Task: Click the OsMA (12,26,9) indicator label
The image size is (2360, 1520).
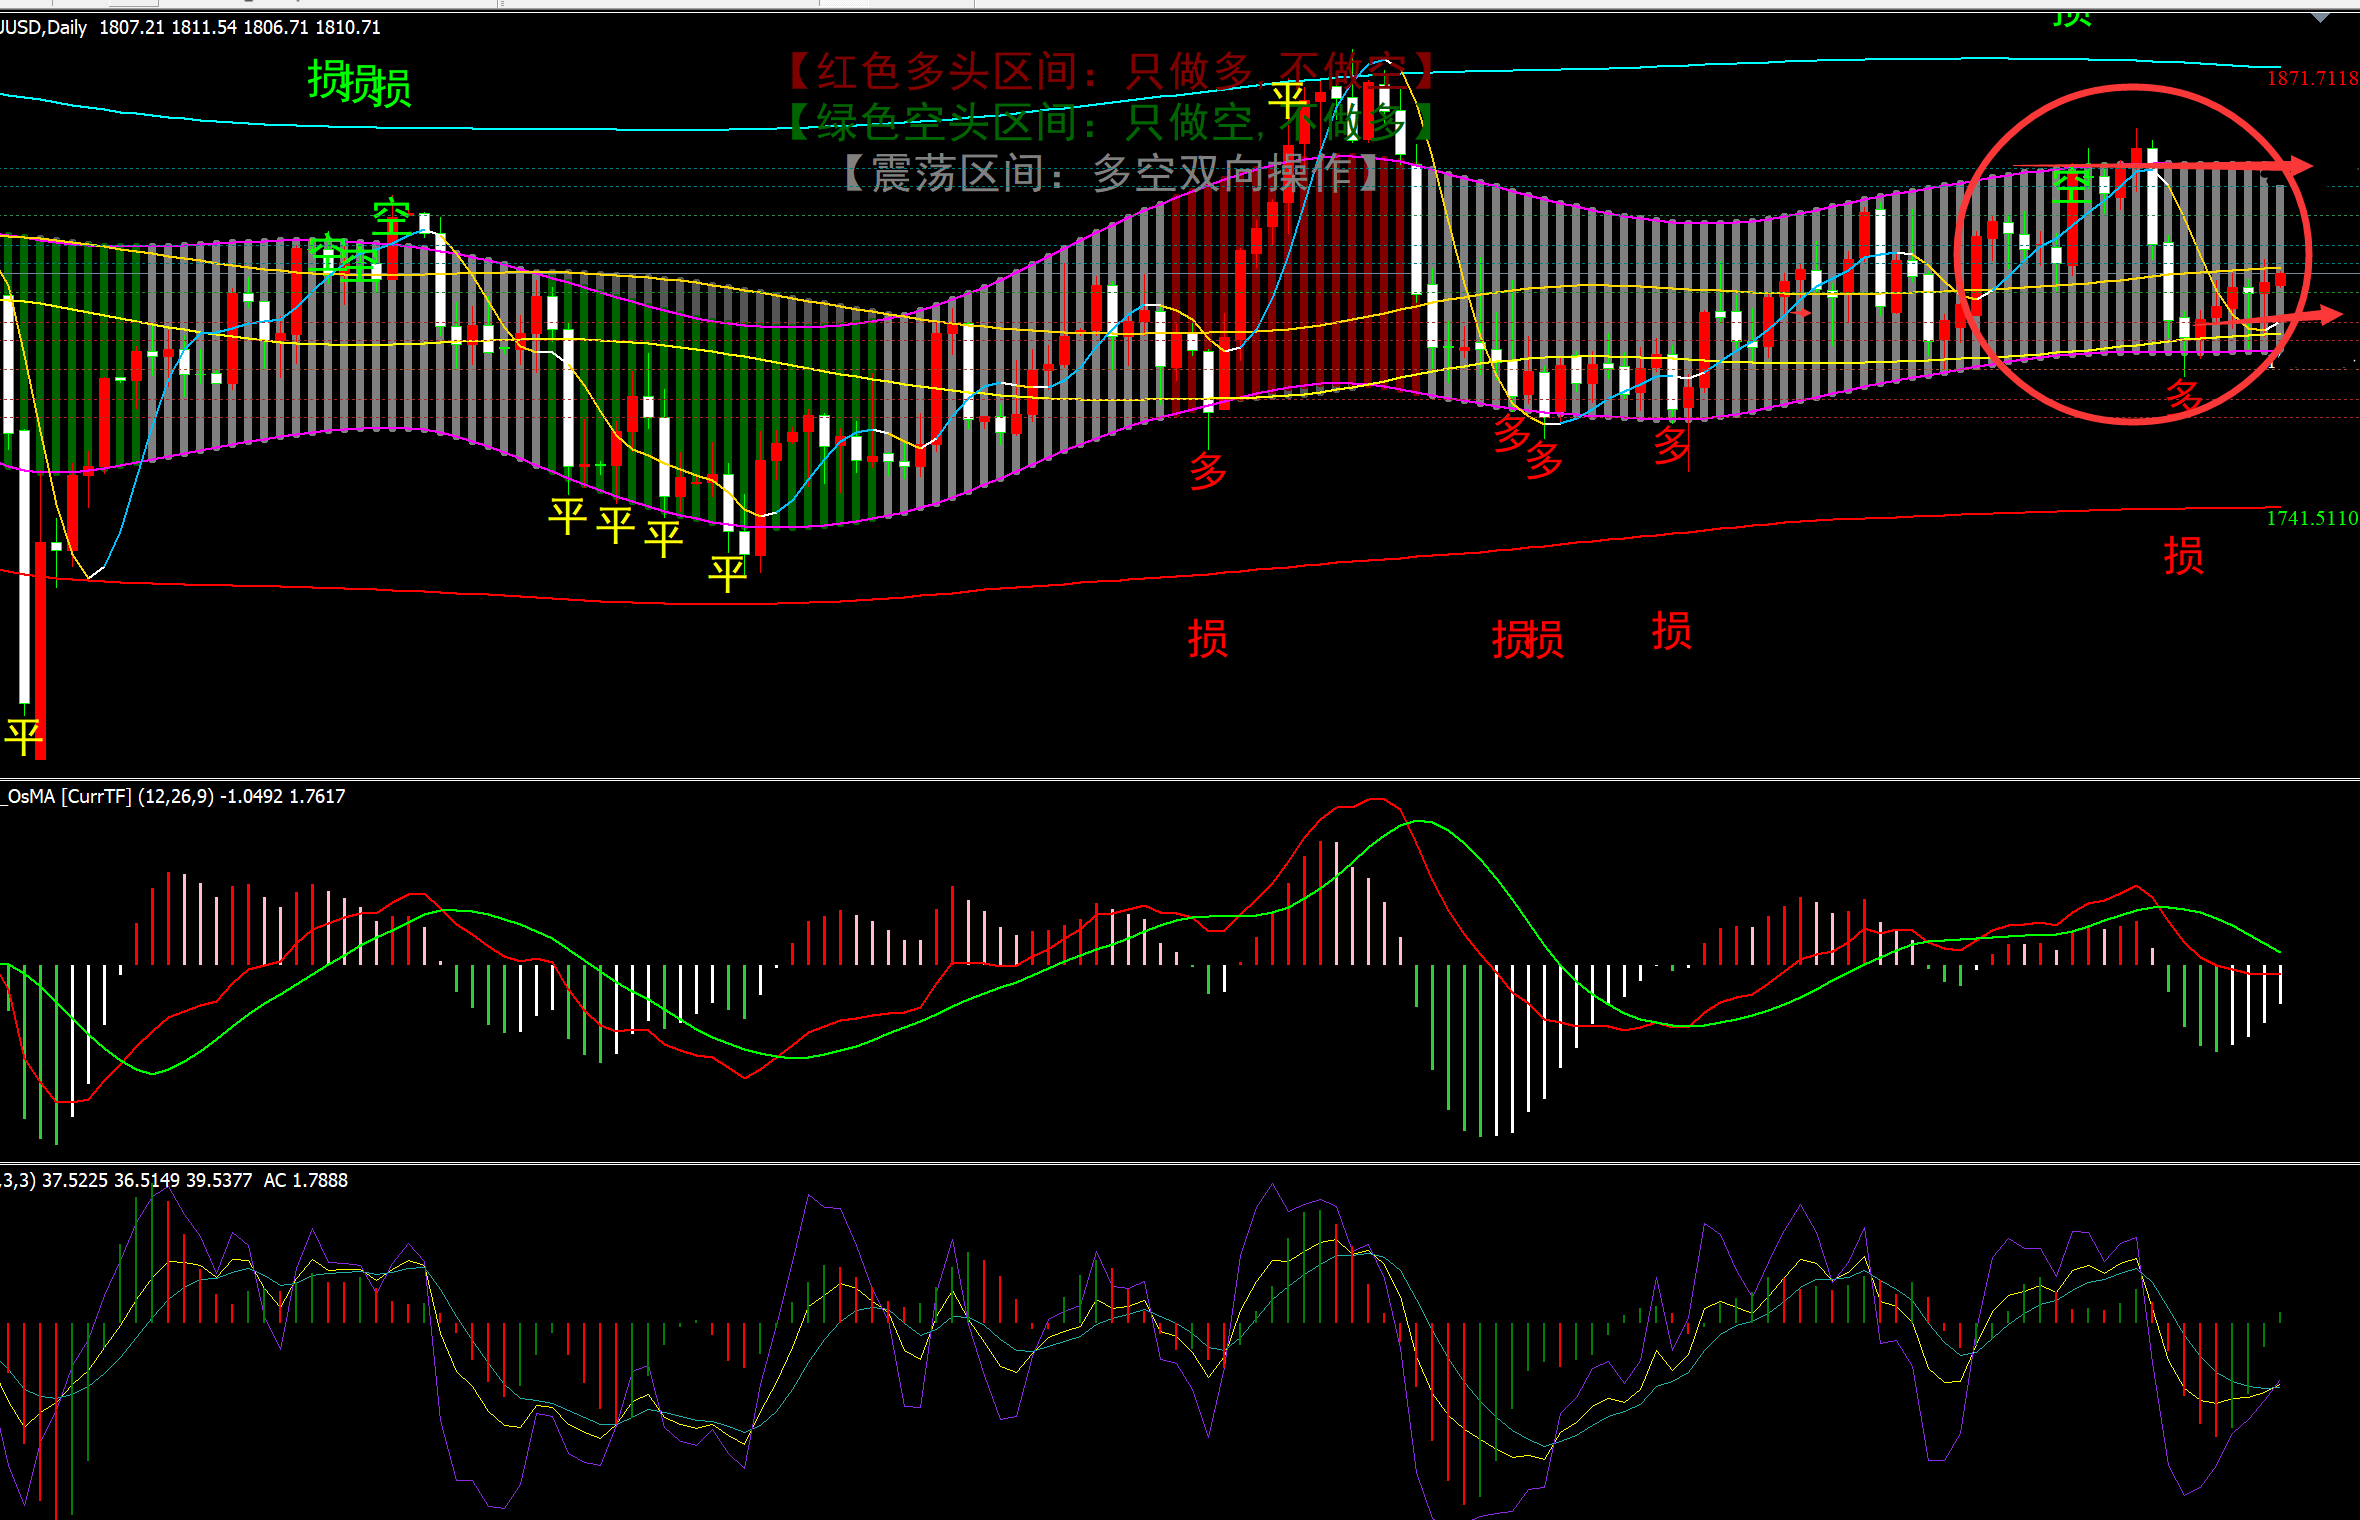Action: [174, 797]
